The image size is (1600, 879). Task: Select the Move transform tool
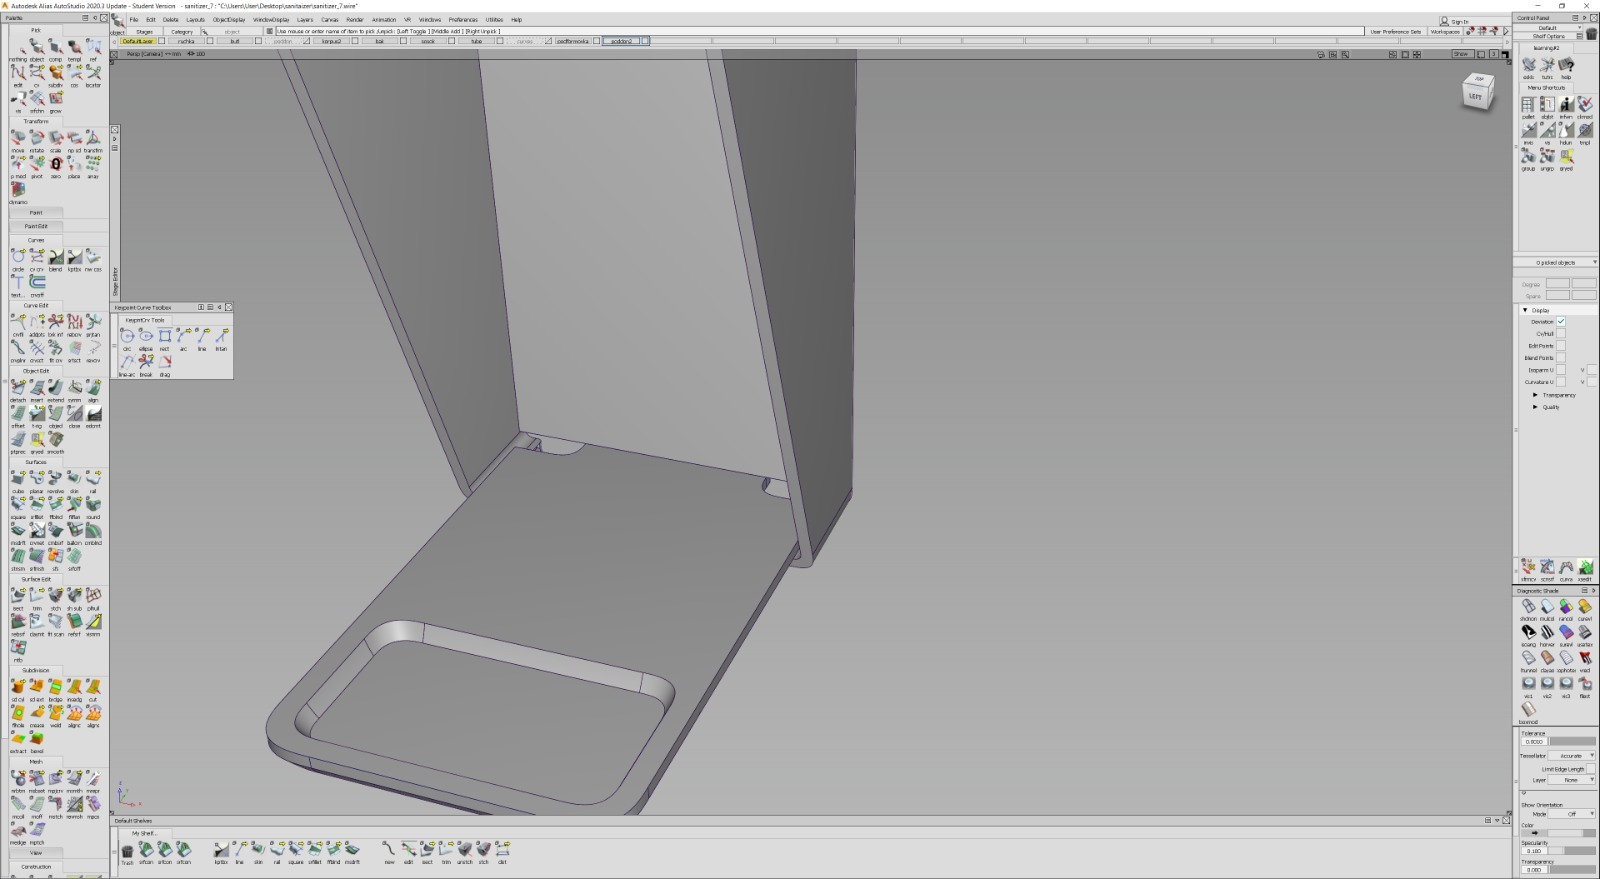18,139
